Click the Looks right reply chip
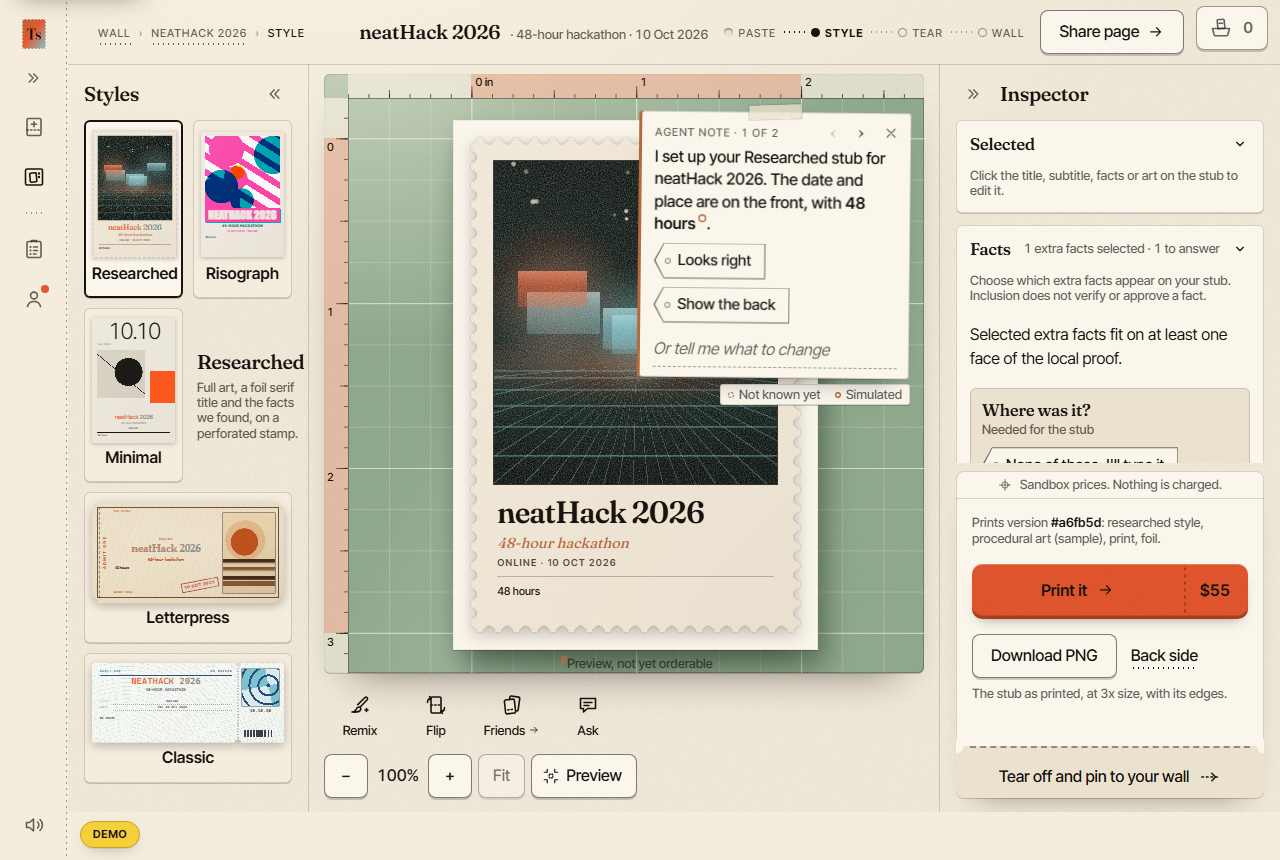1280x860 pixels. click(x=710, y=261)
